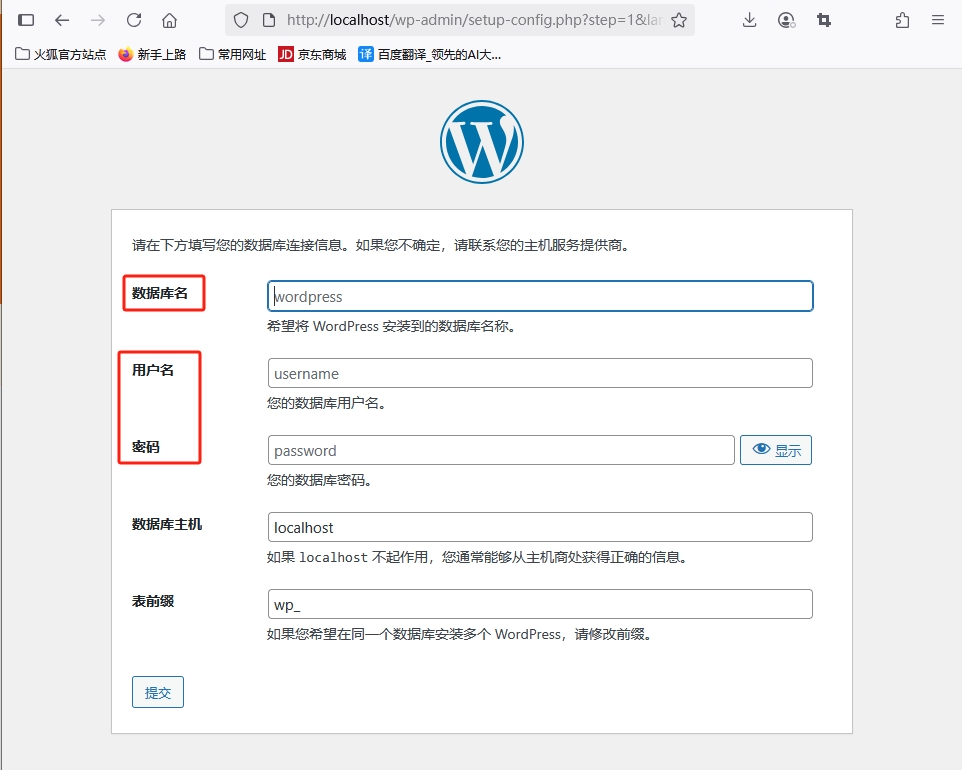Screen dimensions: 962x770
Task: Click the 您的数据库密码 hint text
Action: pos(320,480)
